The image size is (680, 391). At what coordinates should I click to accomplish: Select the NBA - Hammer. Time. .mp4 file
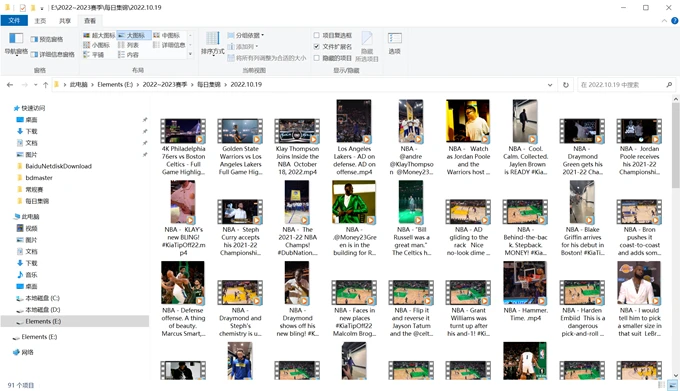(525, 291)
